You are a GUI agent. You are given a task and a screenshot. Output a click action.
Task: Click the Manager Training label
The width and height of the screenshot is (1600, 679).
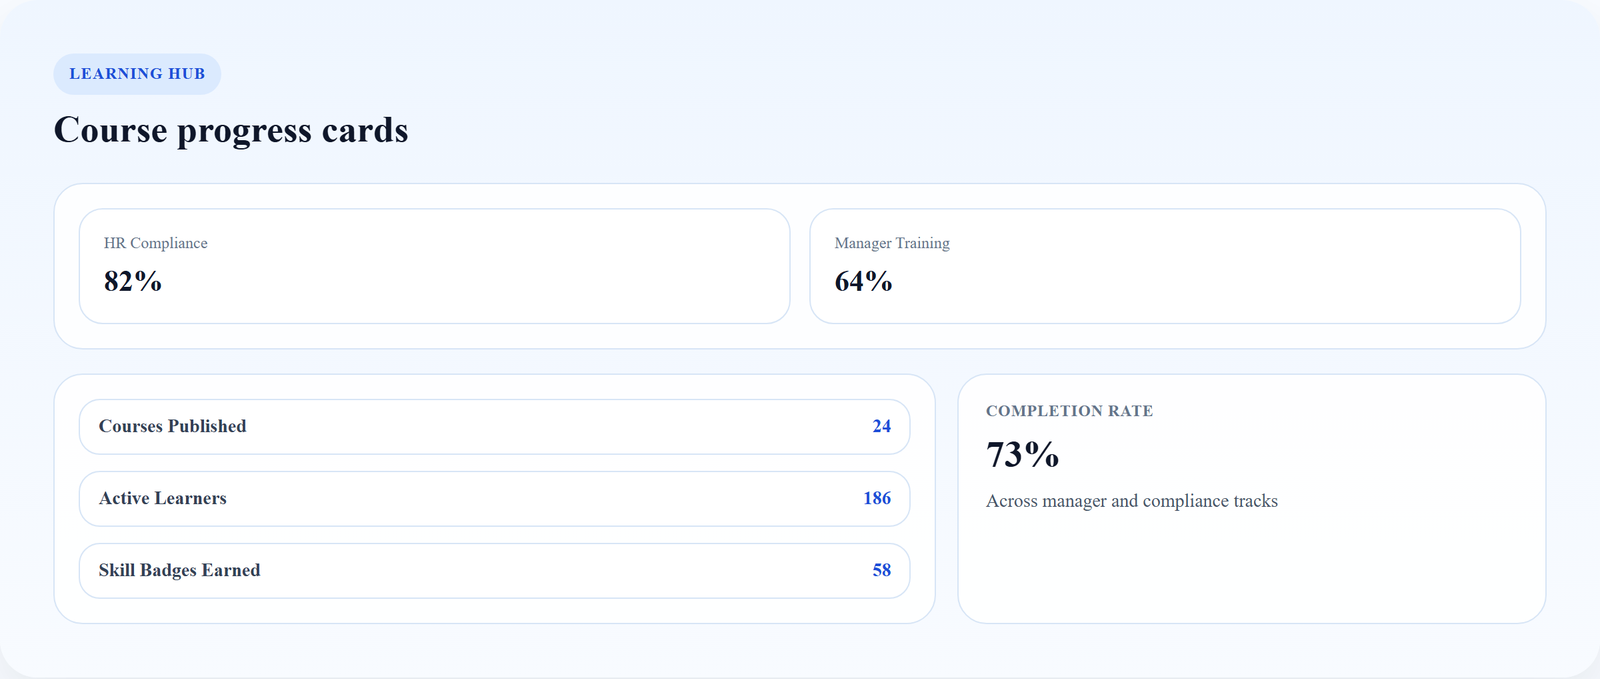892,243
